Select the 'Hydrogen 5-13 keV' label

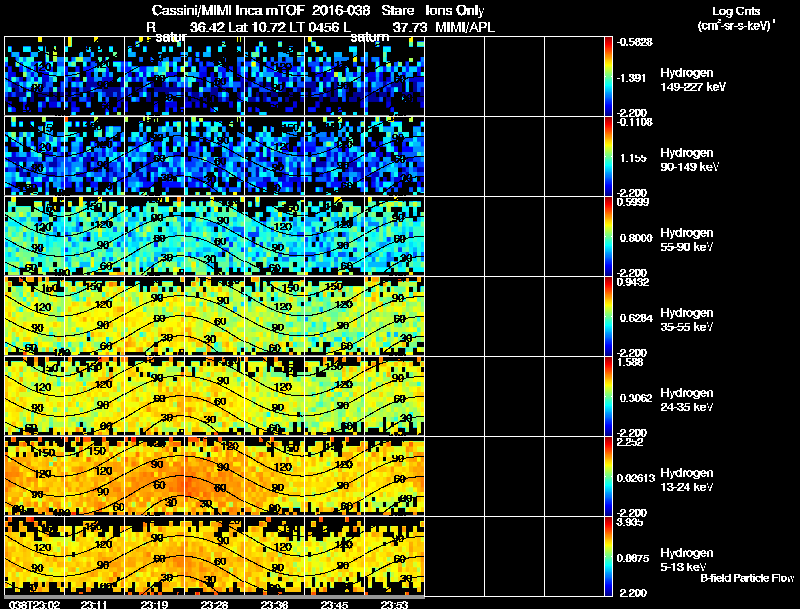coord(687,560)
